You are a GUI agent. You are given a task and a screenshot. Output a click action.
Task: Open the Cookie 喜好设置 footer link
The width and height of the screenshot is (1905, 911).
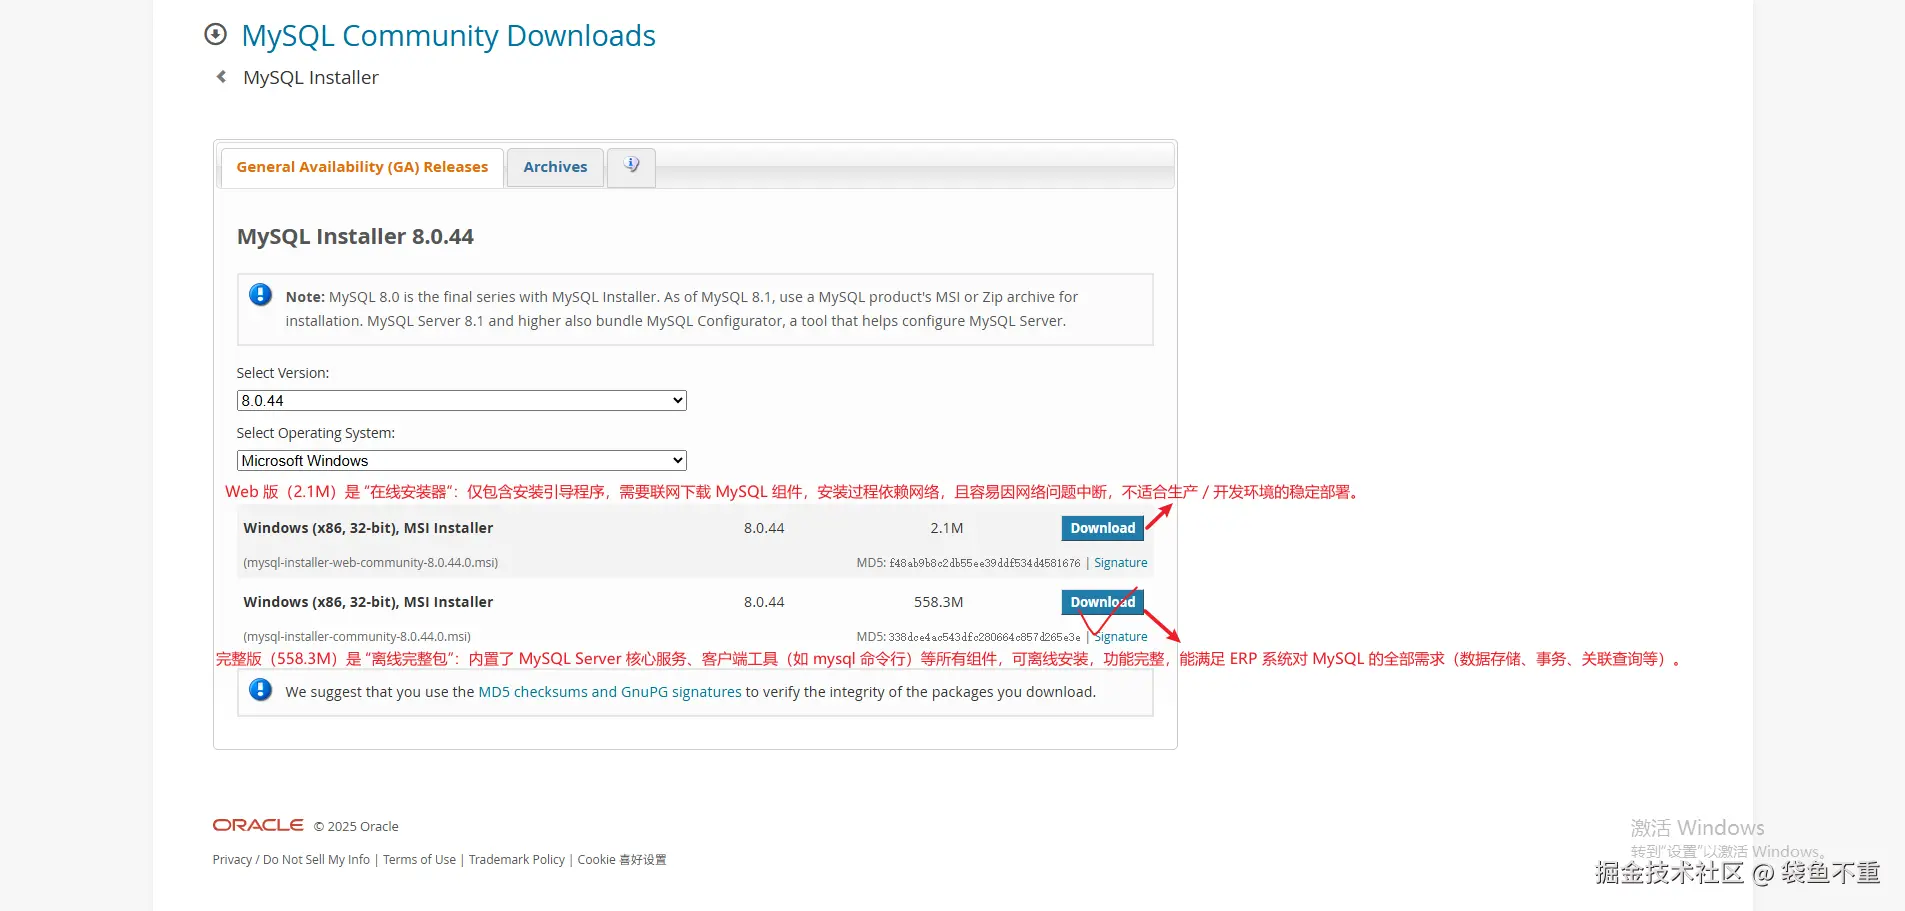tap(622, 860)
